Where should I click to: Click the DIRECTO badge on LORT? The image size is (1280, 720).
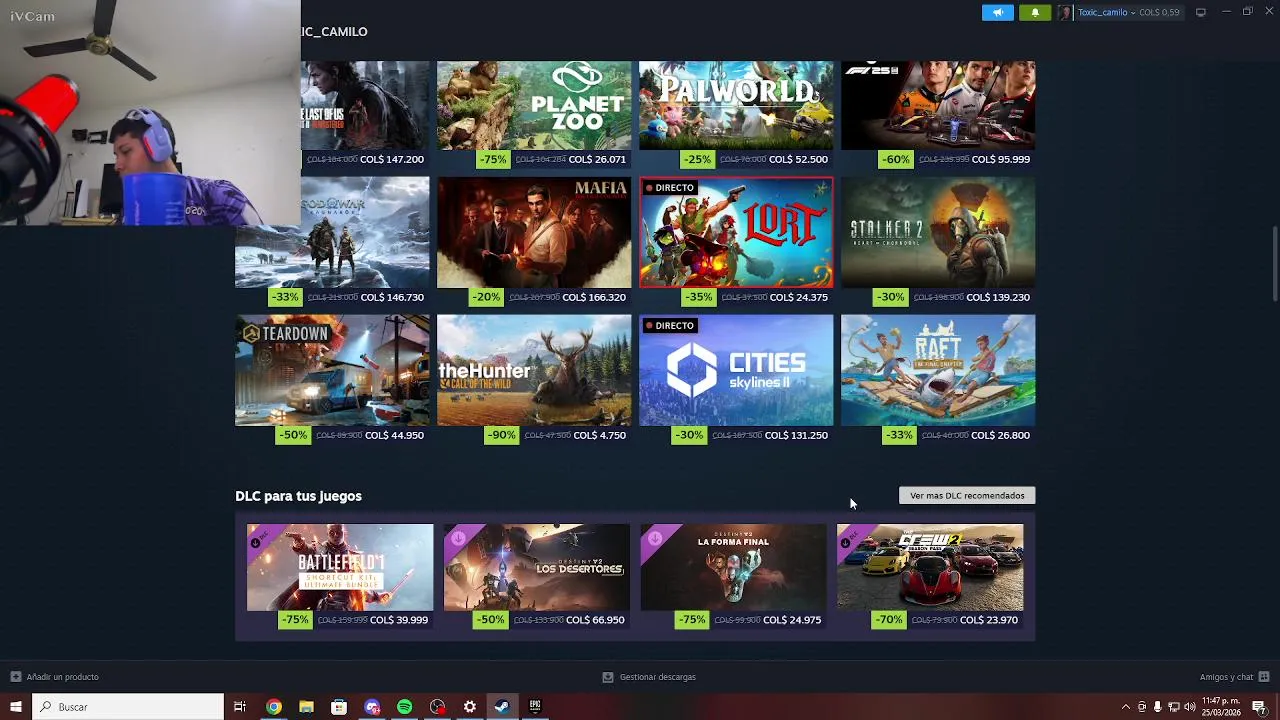pos(669,188)
